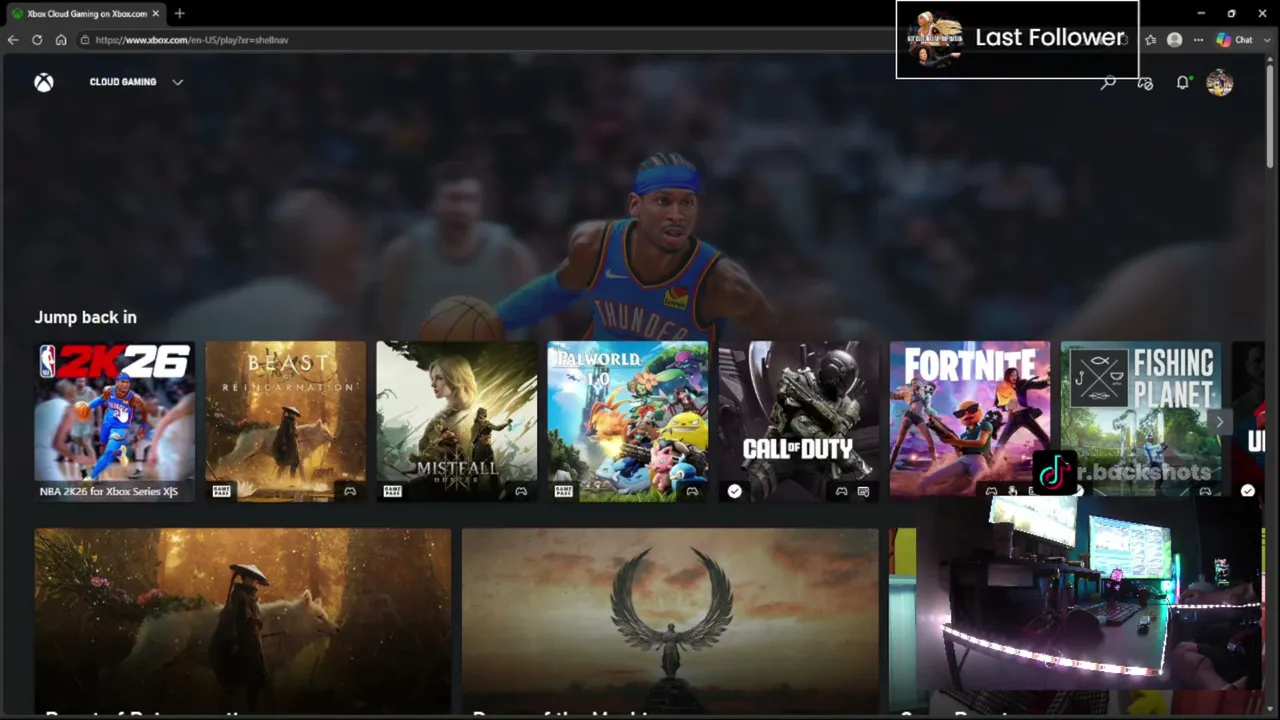
Task: Open Mistfall Hunter game tile
Action: [457, 421]
